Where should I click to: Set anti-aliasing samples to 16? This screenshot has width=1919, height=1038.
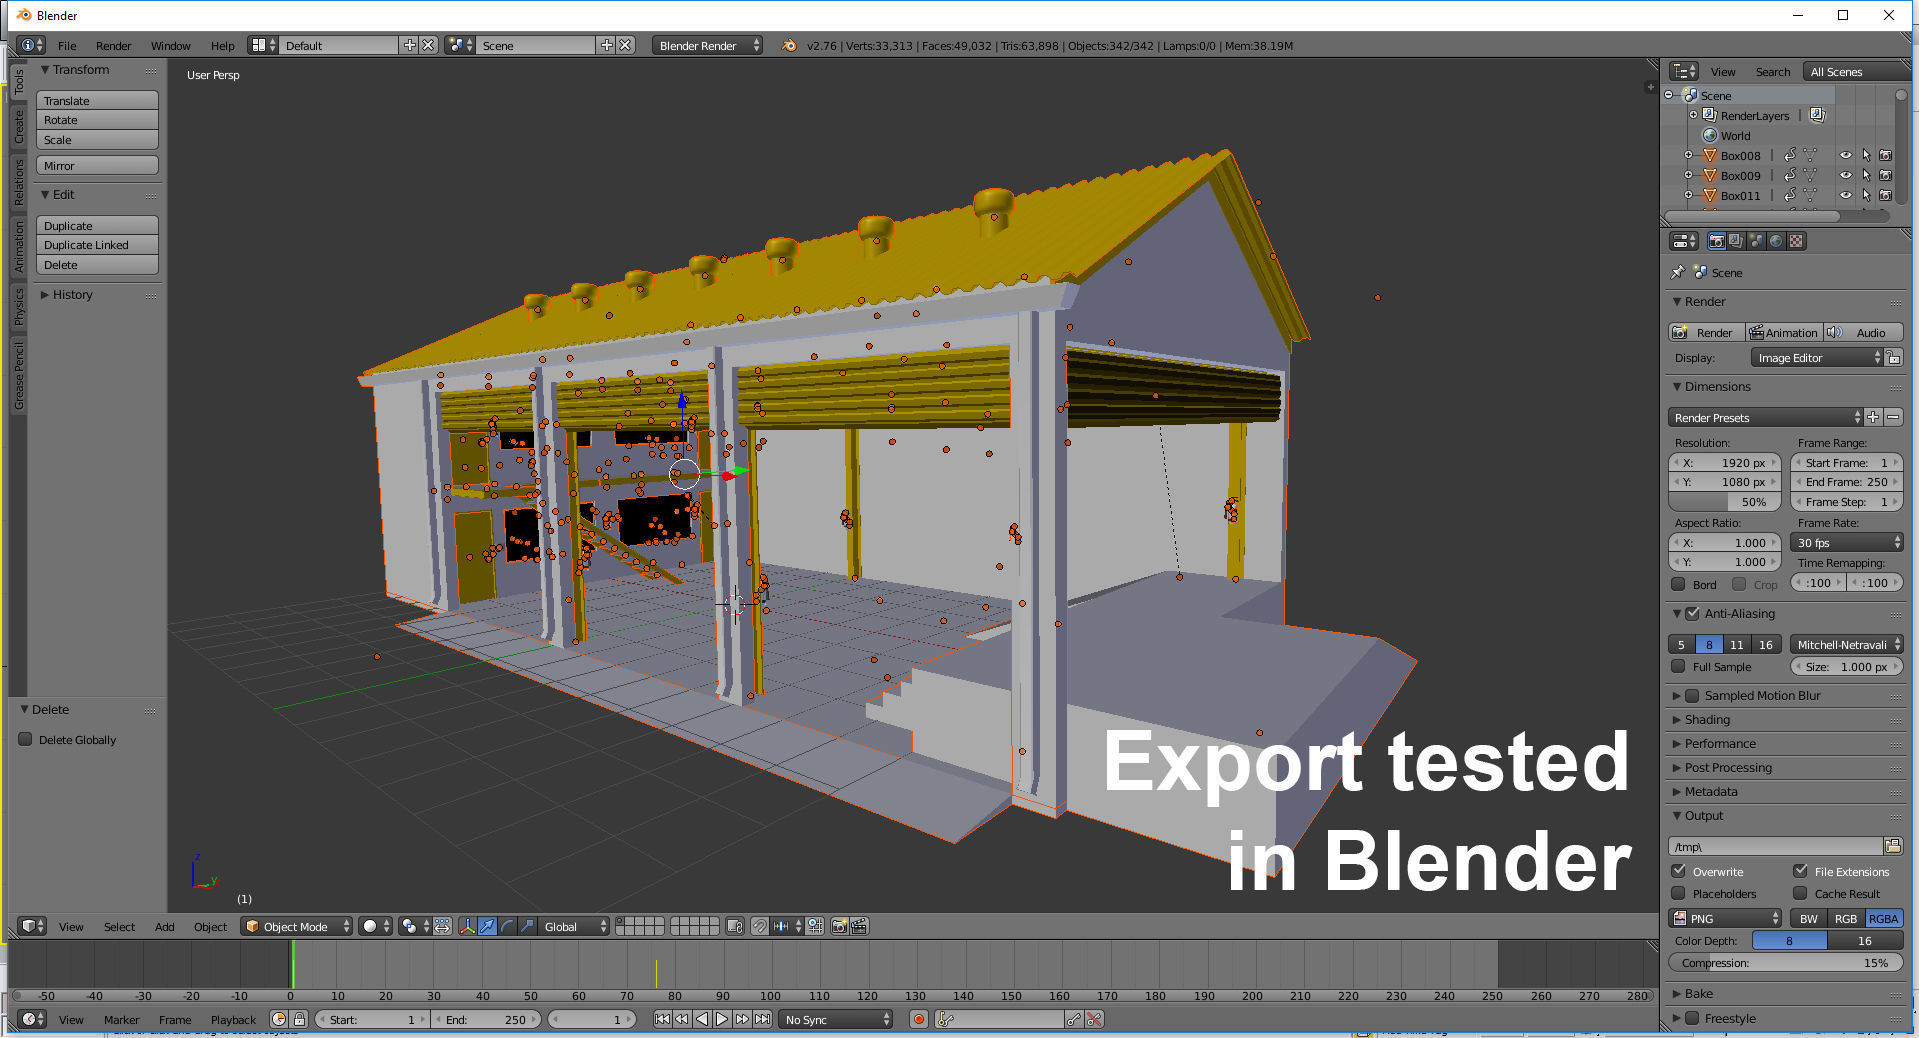point(1765,644)
